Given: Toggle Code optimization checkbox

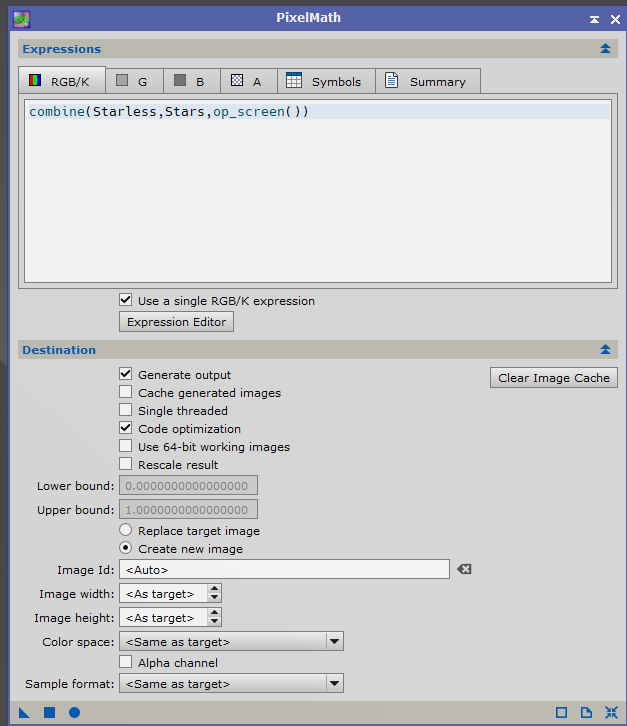Looking at the screenshot, I should [125, 428].
